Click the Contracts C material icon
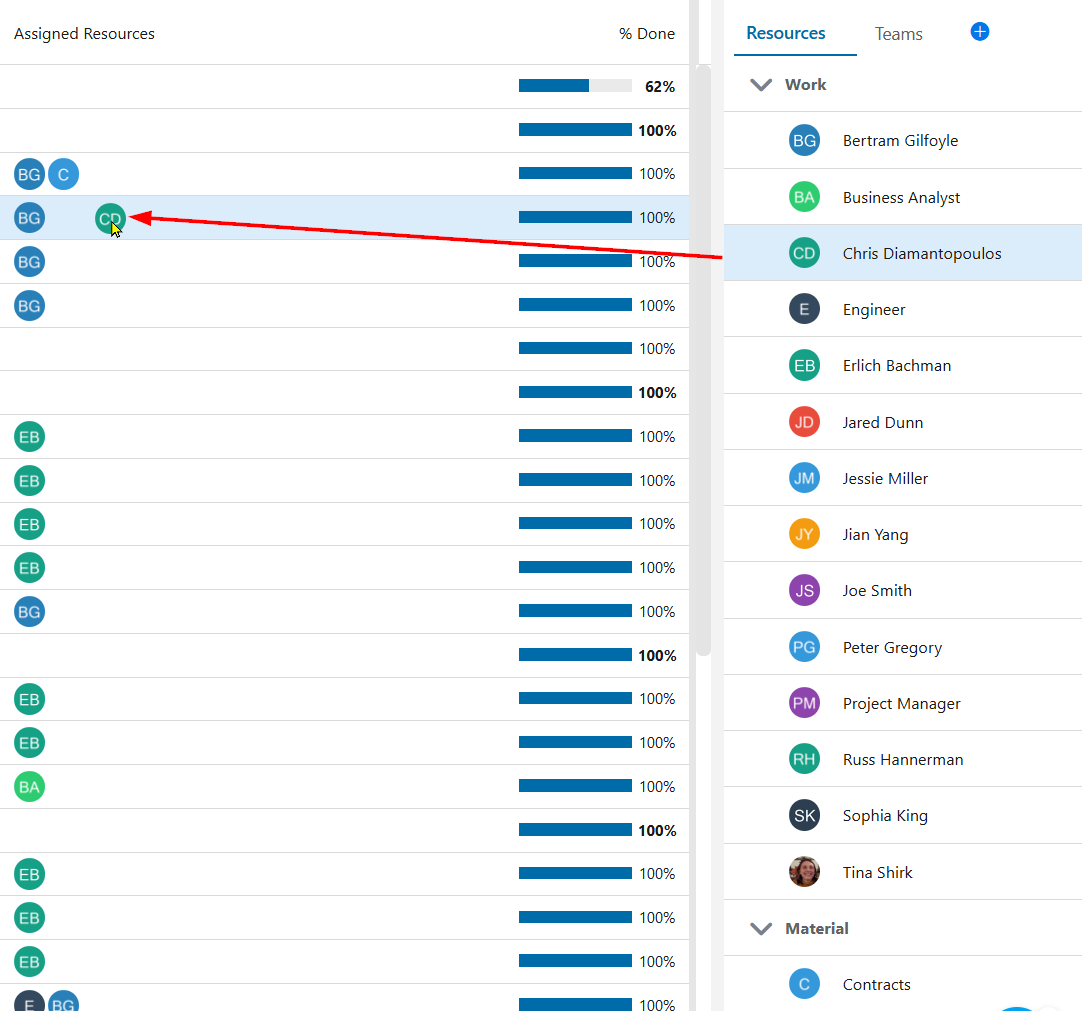 [x=804, y=984]
